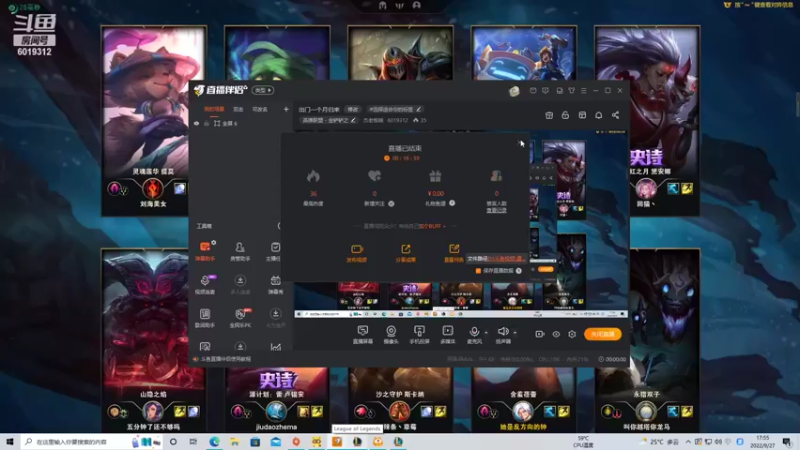Open Microsoft Edge from taskbar
This screenshot has height=450, width=800.
(214, 442)
